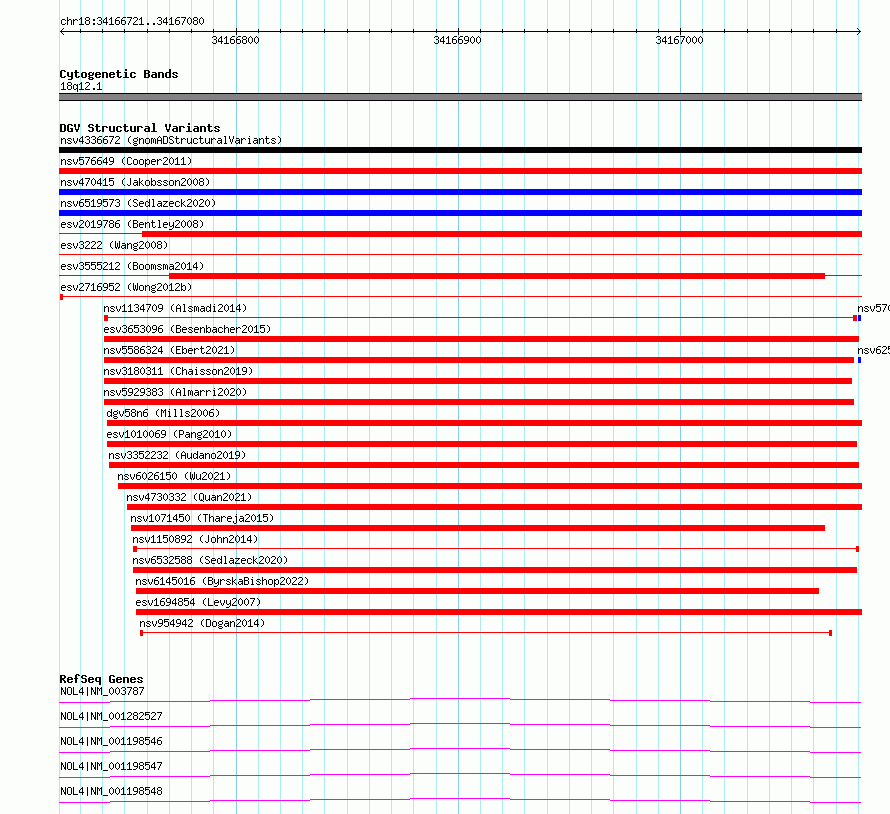
Task: Click the blue nsv6519573 variant bar
Action: click(460, 213)
